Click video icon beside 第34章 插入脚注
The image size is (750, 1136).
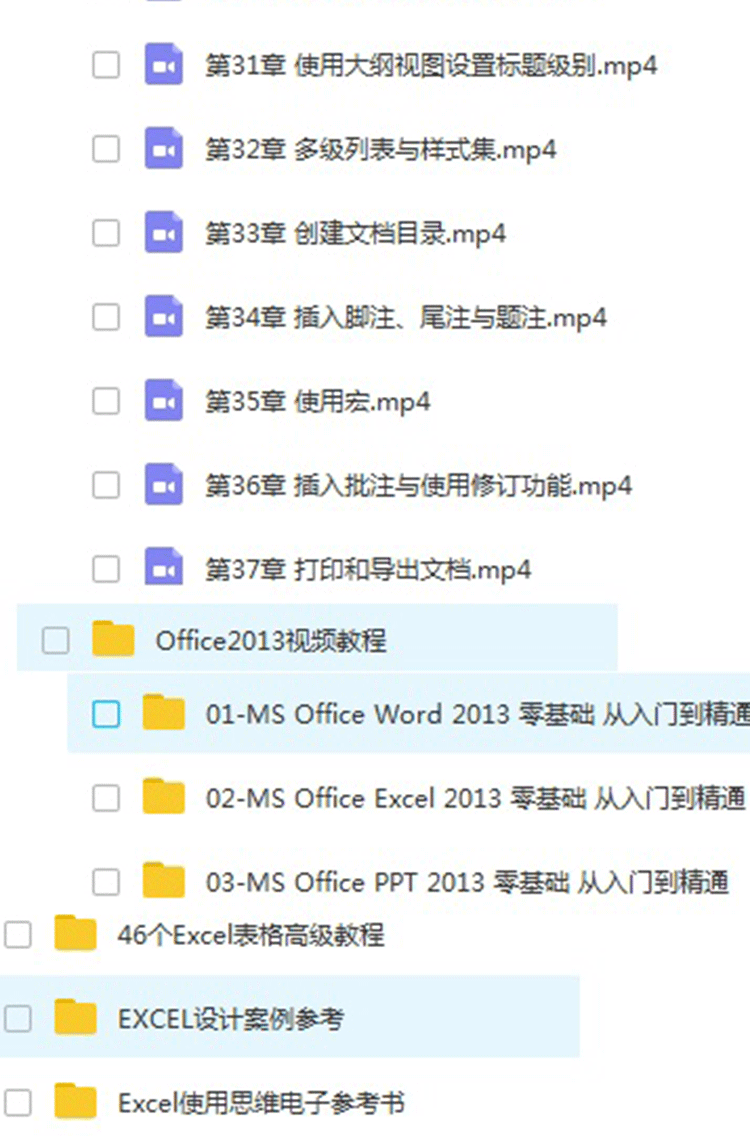[163, 317]
